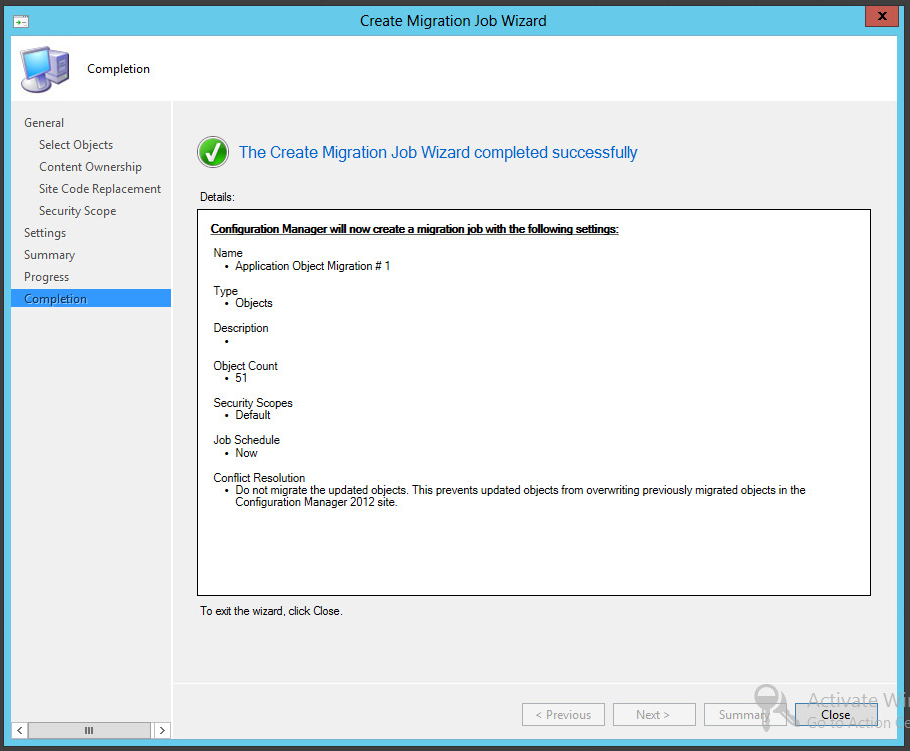Select the General step in the sidebar
The height and width of the screenshot is (751, 910).
point(44,122)
